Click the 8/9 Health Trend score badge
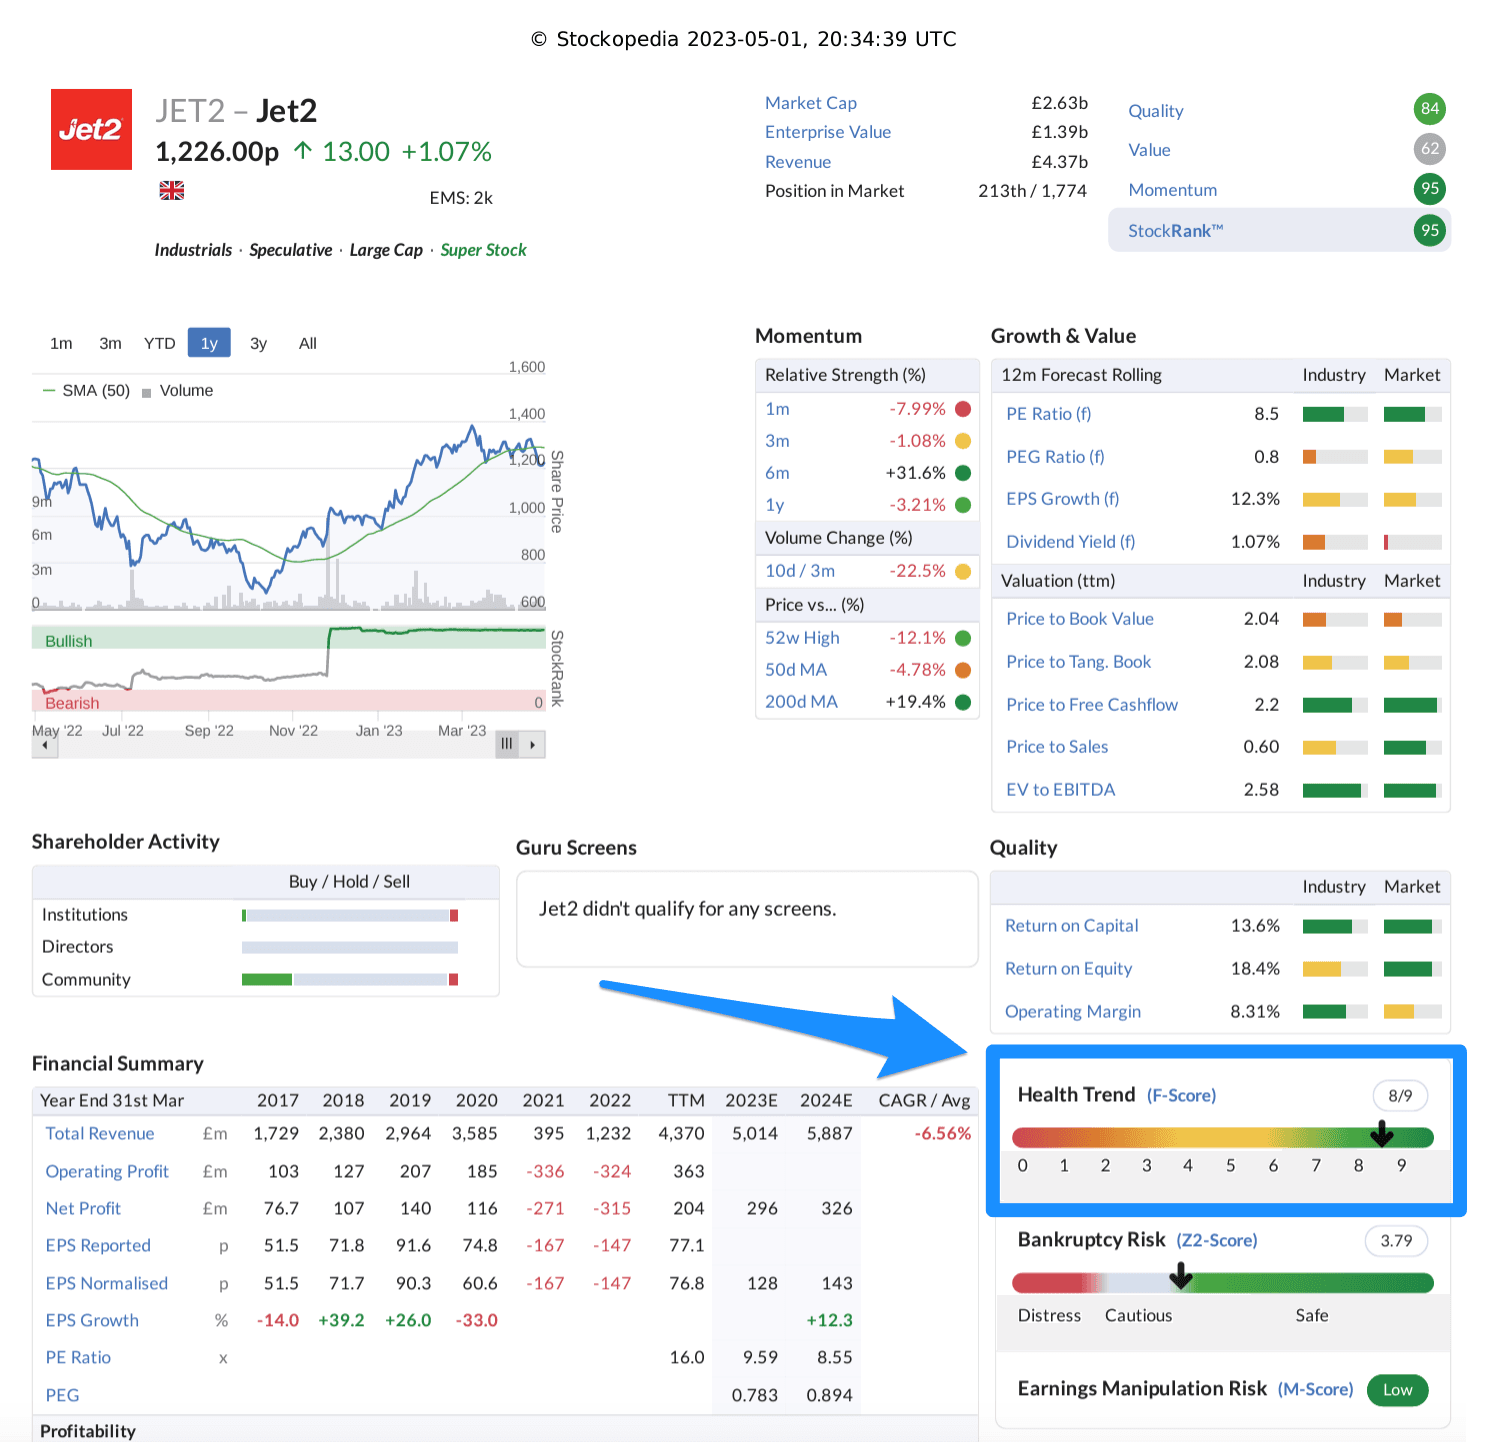Image resolution: width=1508 pixels, height=1442 pixels. tap(1400, 1096)
